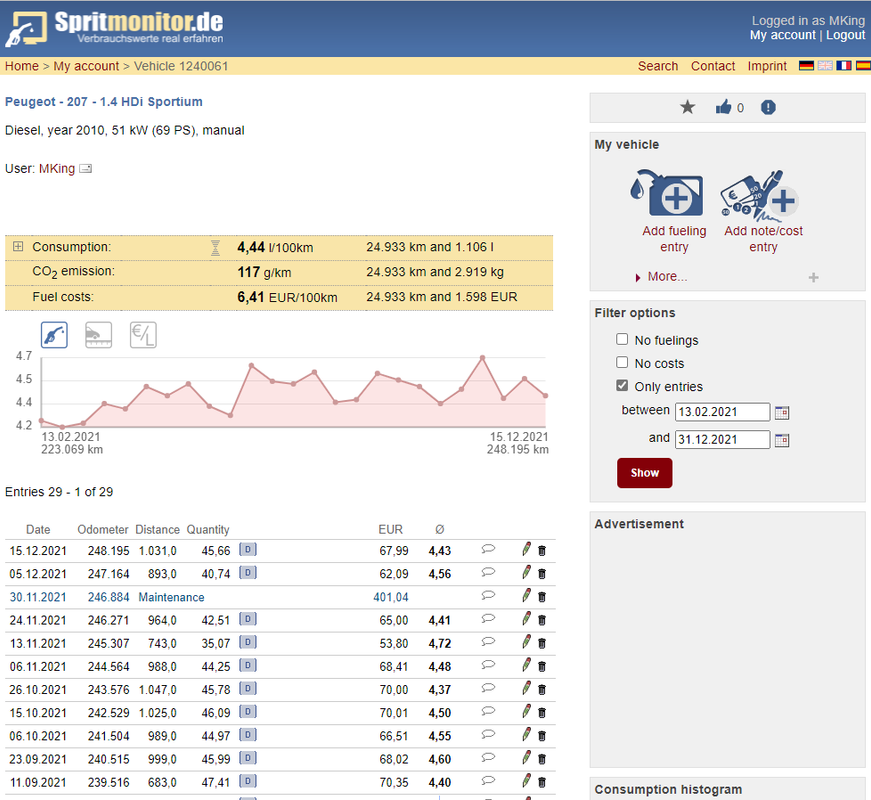871x800 pixels.
Task: Select the fuel consumption chart icon
Action: 54,335
